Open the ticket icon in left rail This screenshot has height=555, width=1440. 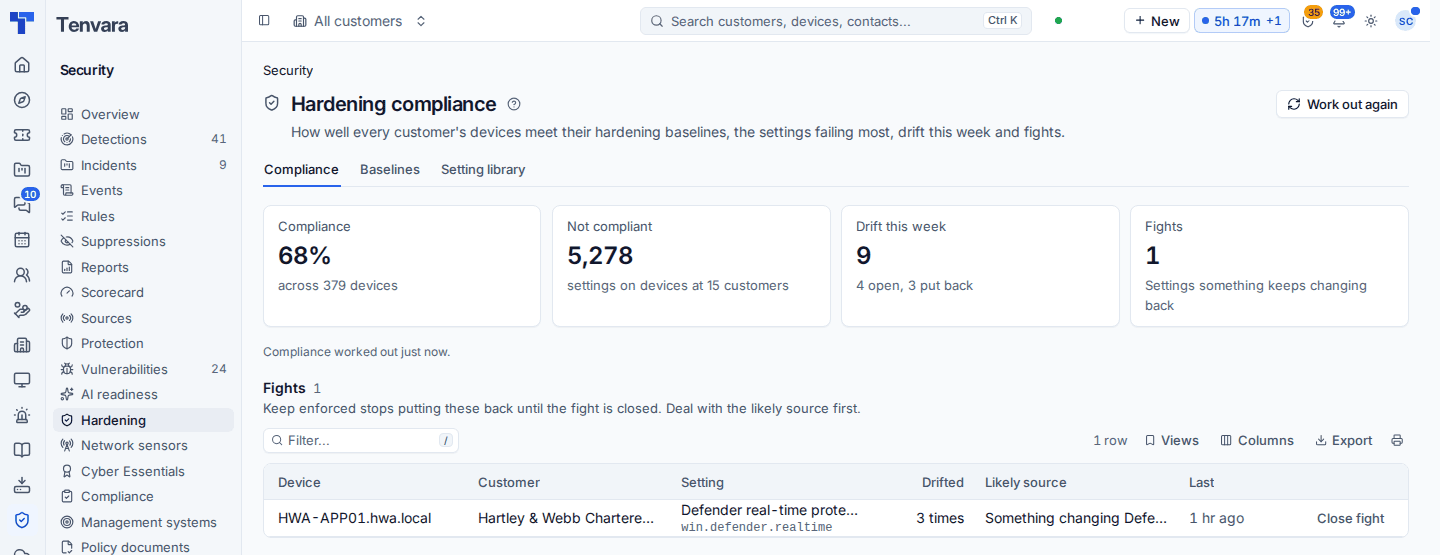click(22, 135)
